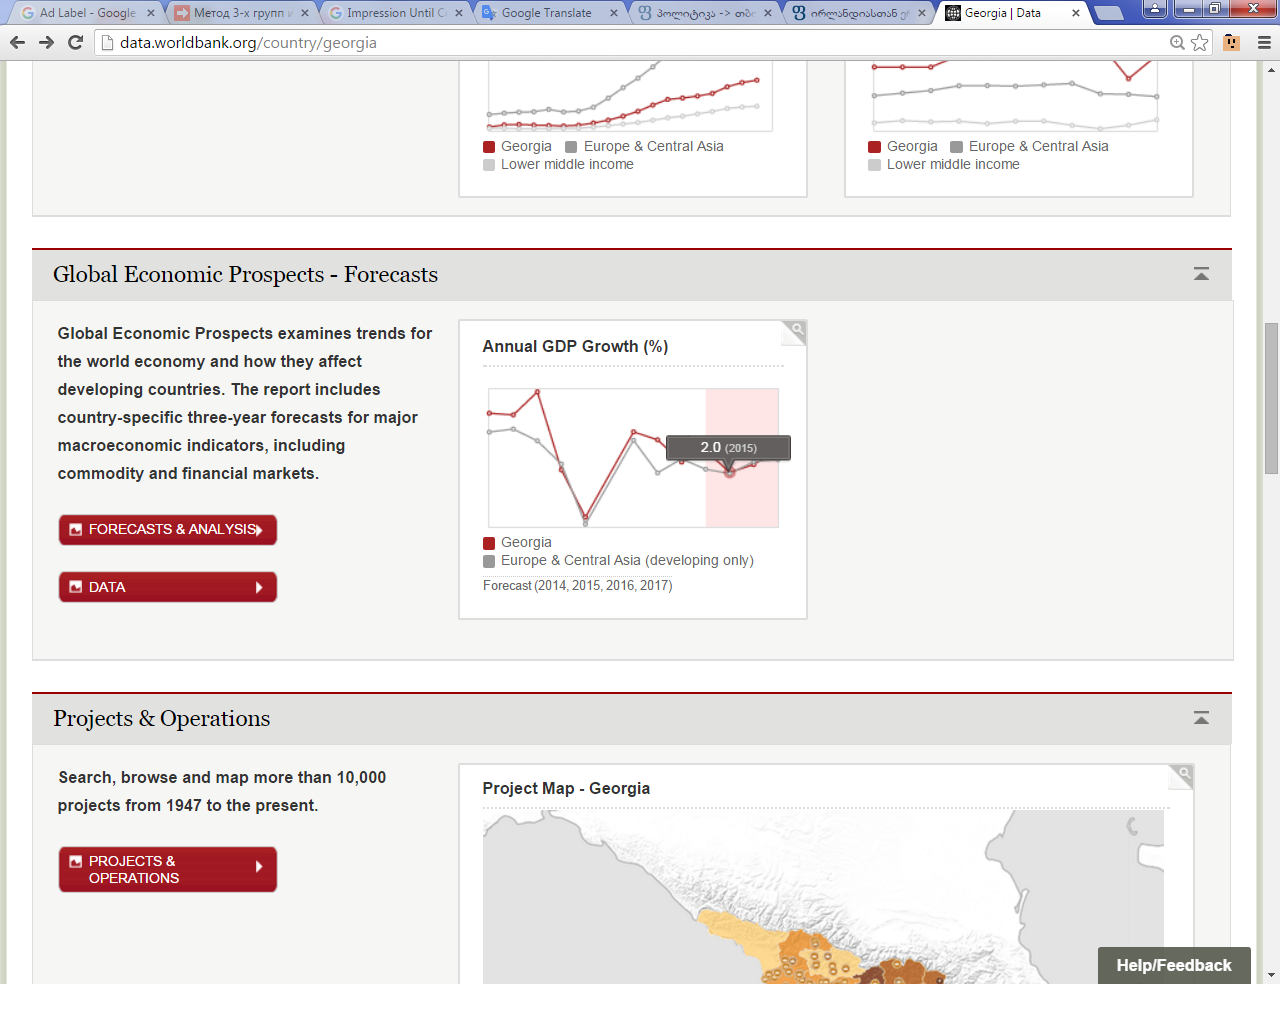Viewport: 1280px width, 1024px height.
Task: Close the Ad Label - Google tab
Action: 151,13
